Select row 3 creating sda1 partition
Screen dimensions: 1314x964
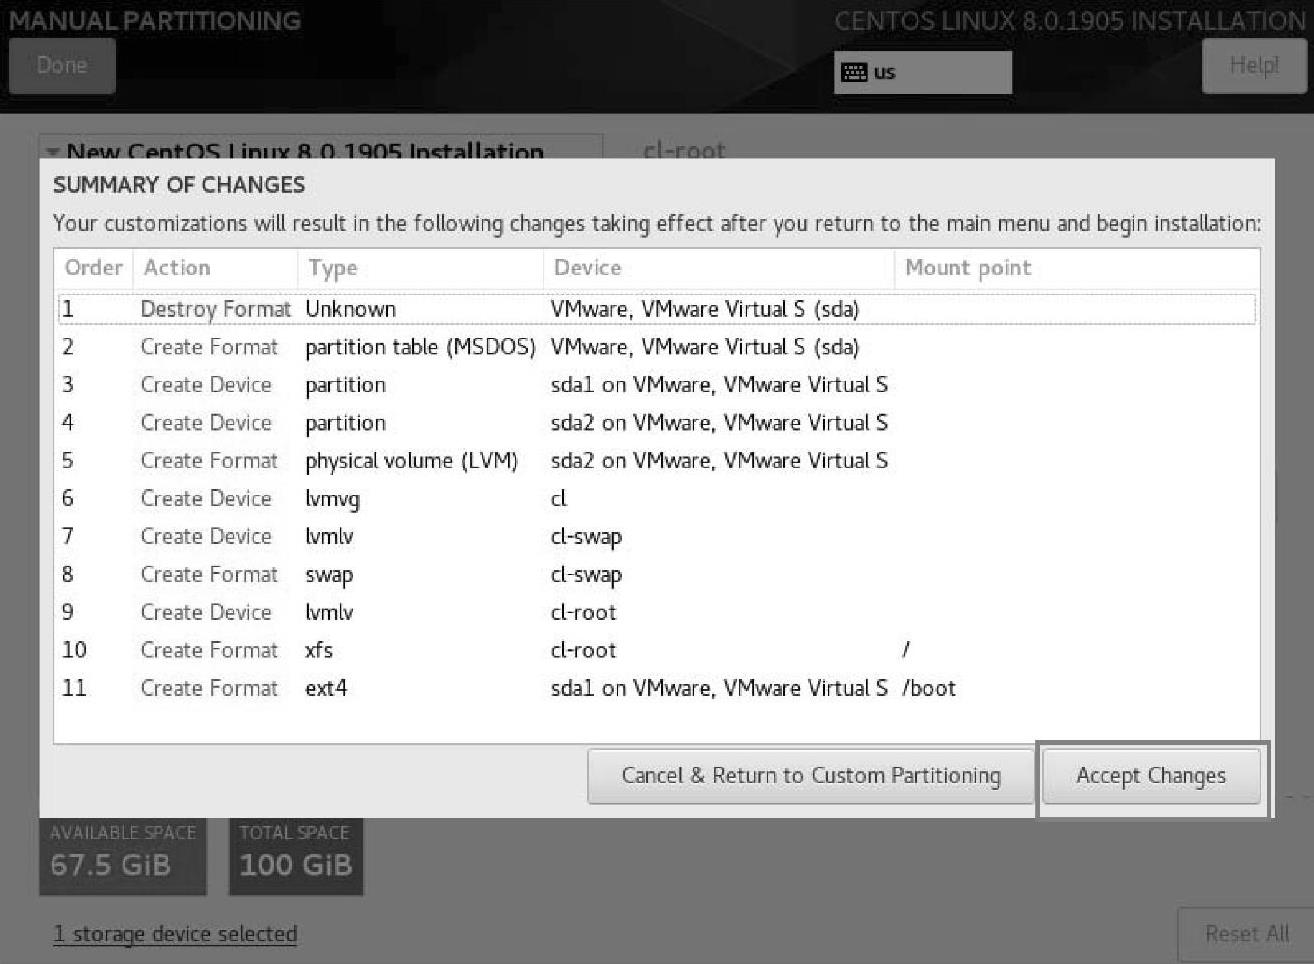[657, 385]
